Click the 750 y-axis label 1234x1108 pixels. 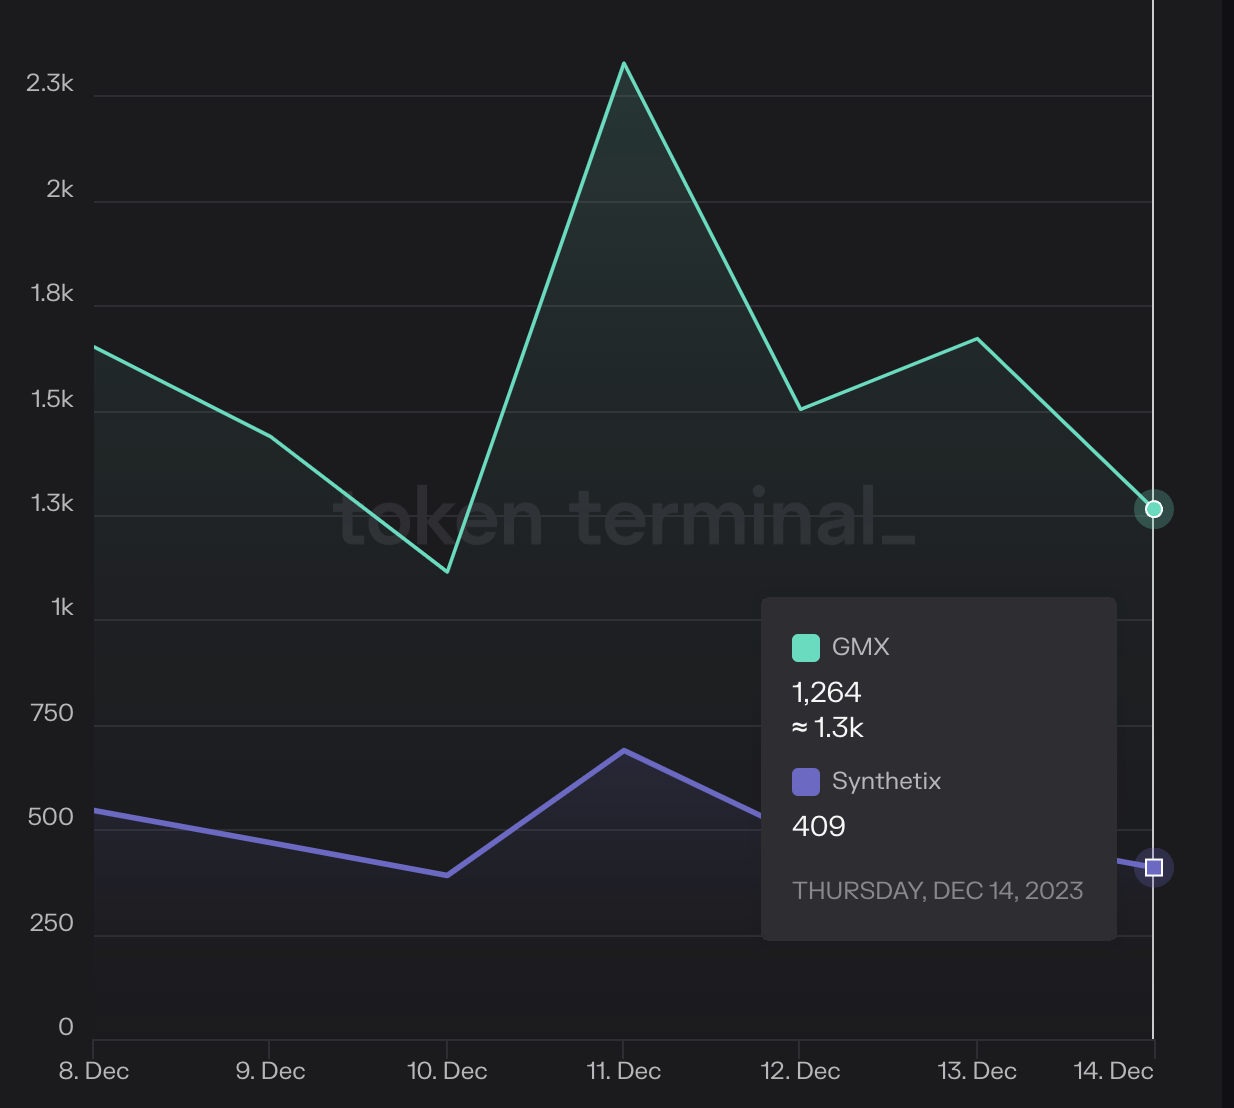(x=52, y=713)
